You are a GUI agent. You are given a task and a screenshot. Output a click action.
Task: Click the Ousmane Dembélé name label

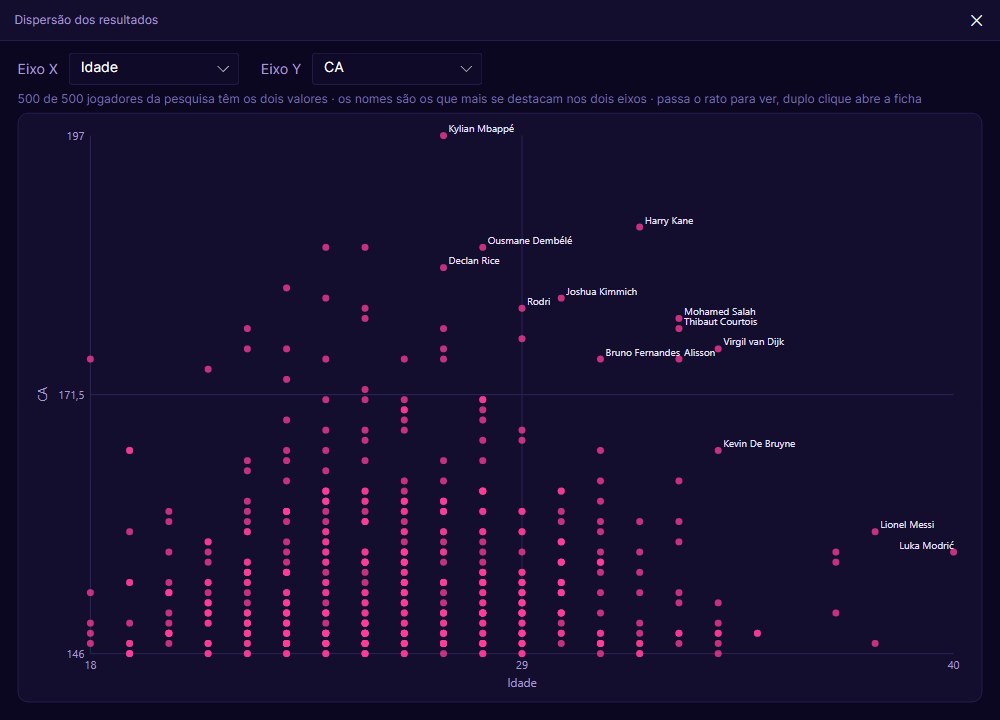click(x=529, y=241)
